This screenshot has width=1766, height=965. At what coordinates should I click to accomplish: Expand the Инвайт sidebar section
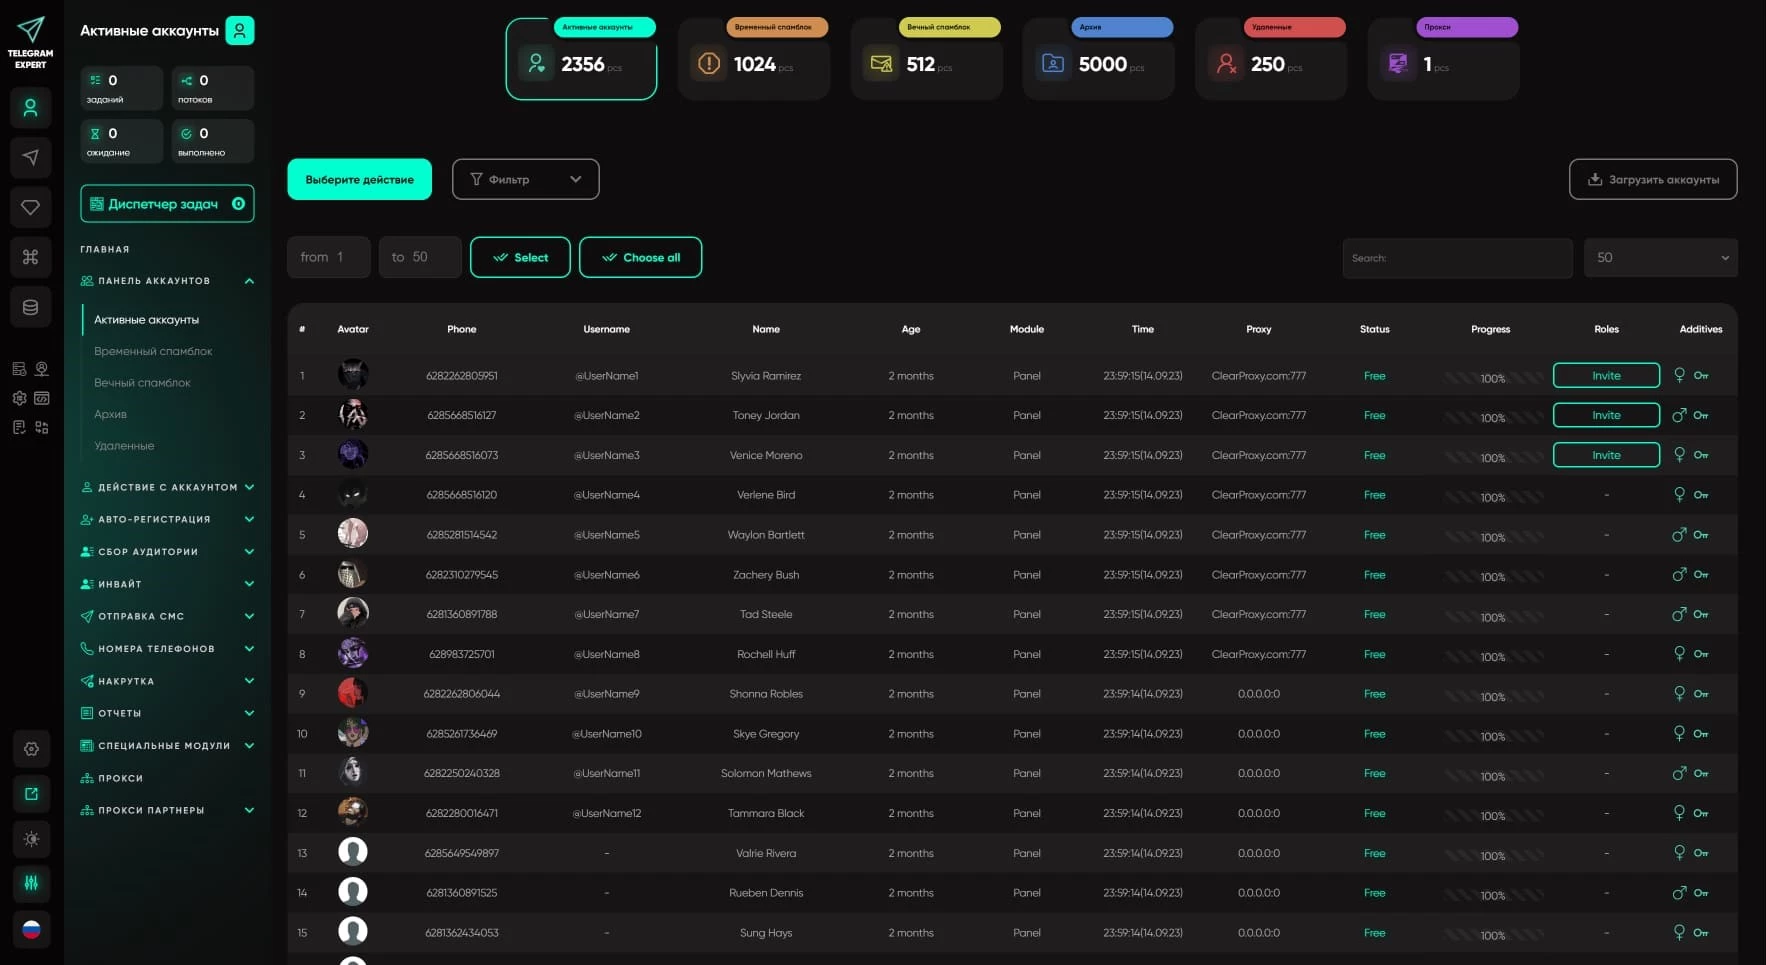(x=167, y=584)
